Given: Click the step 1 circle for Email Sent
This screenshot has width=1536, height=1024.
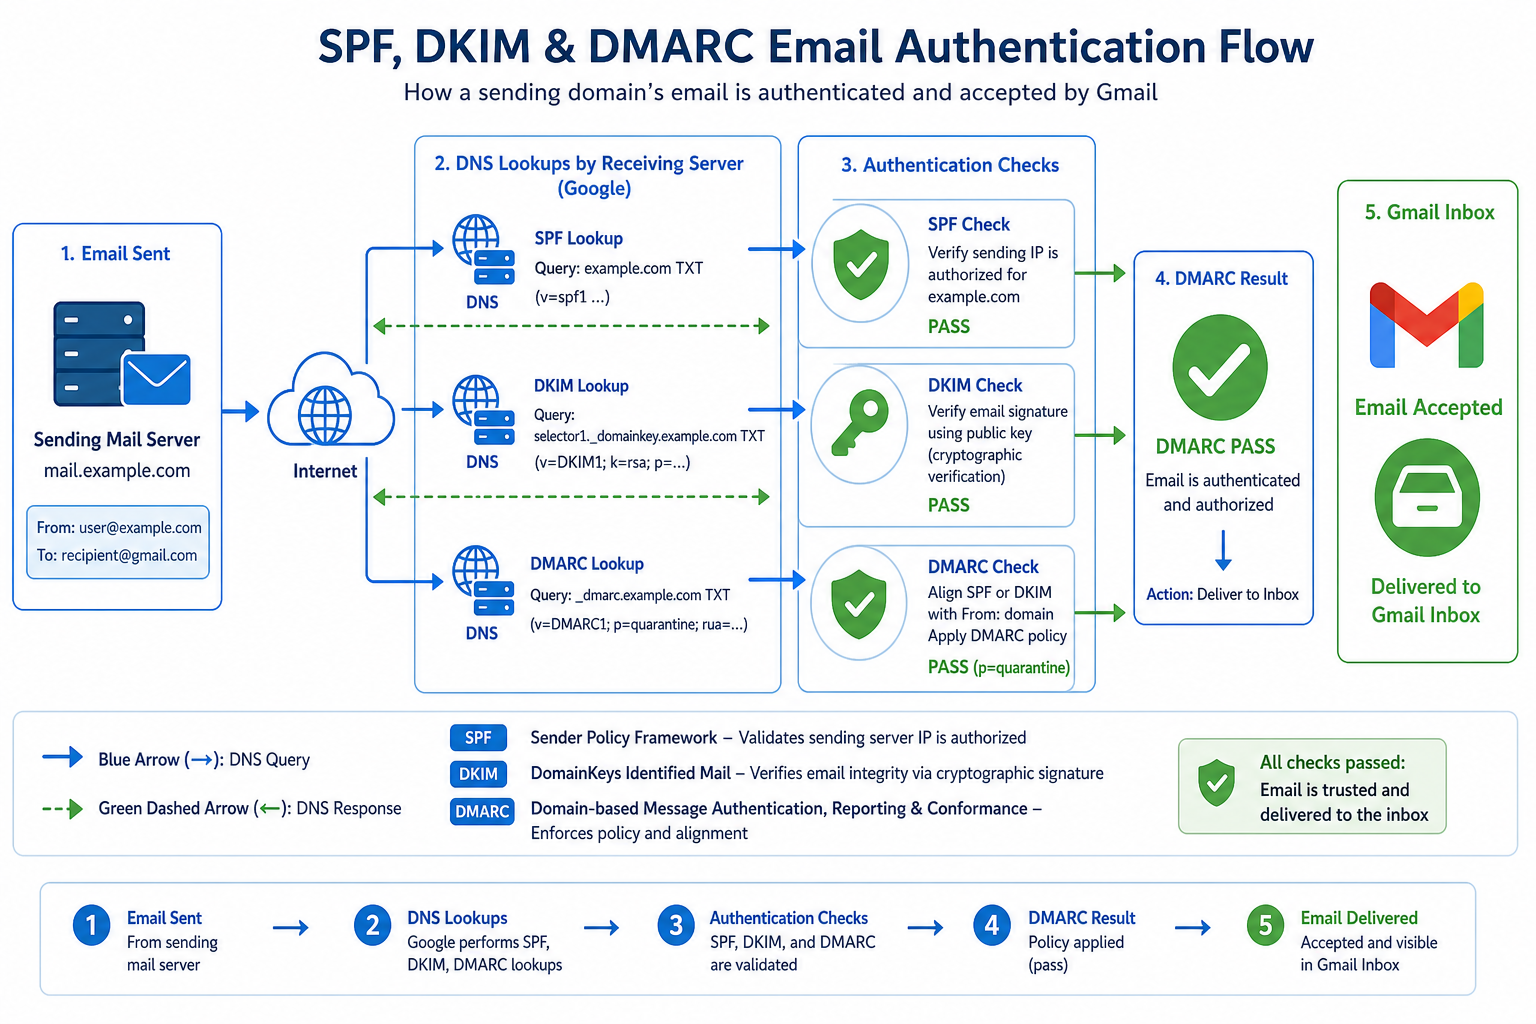Looking at the screenshot, I should tap(91, 925).
